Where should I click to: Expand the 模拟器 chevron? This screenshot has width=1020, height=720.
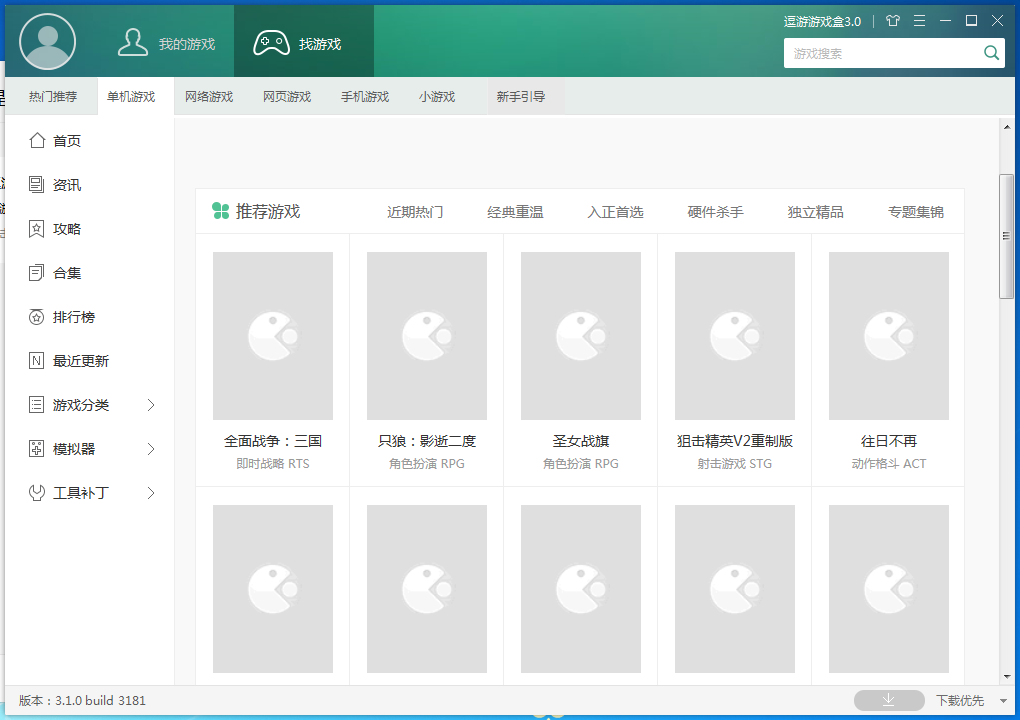pyautogui.click(x=151, y=449)
